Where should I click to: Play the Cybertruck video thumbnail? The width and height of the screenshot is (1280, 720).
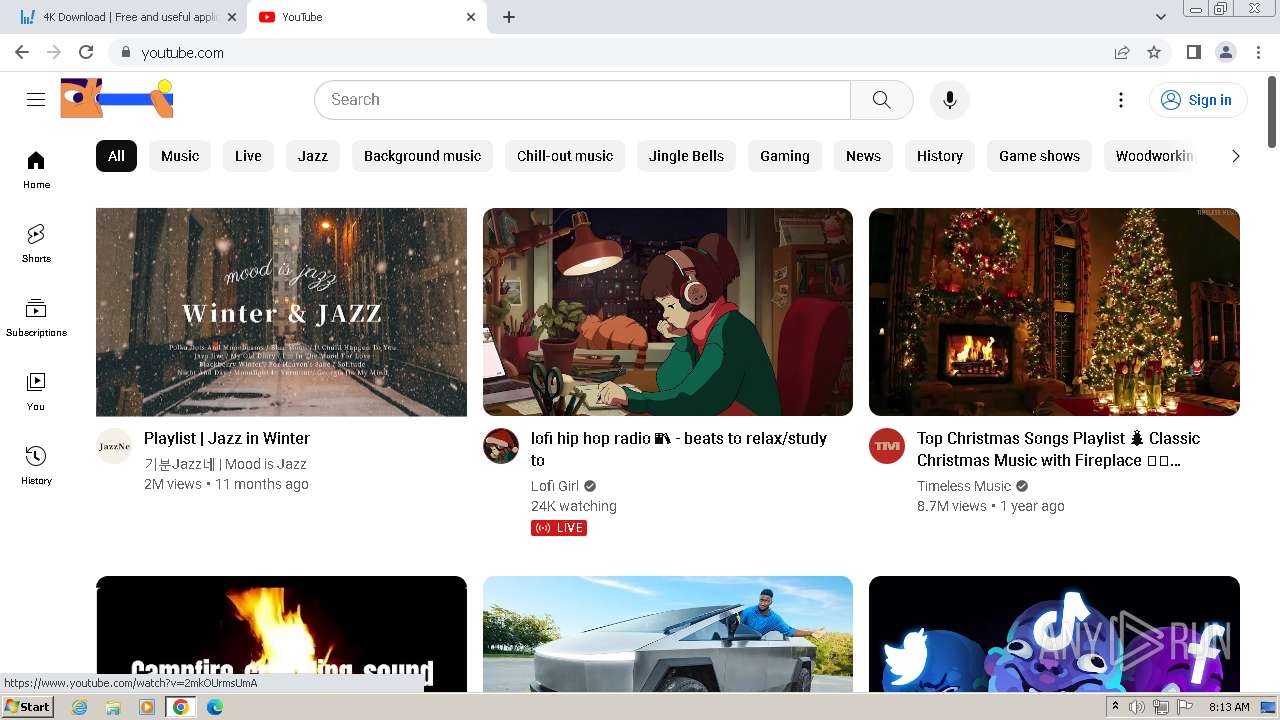tap(668, 633)
